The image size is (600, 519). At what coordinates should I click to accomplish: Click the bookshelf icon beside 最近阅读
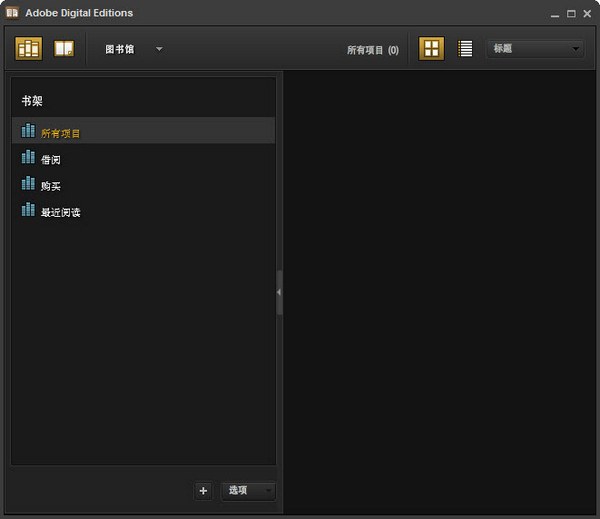pos(28,211)
